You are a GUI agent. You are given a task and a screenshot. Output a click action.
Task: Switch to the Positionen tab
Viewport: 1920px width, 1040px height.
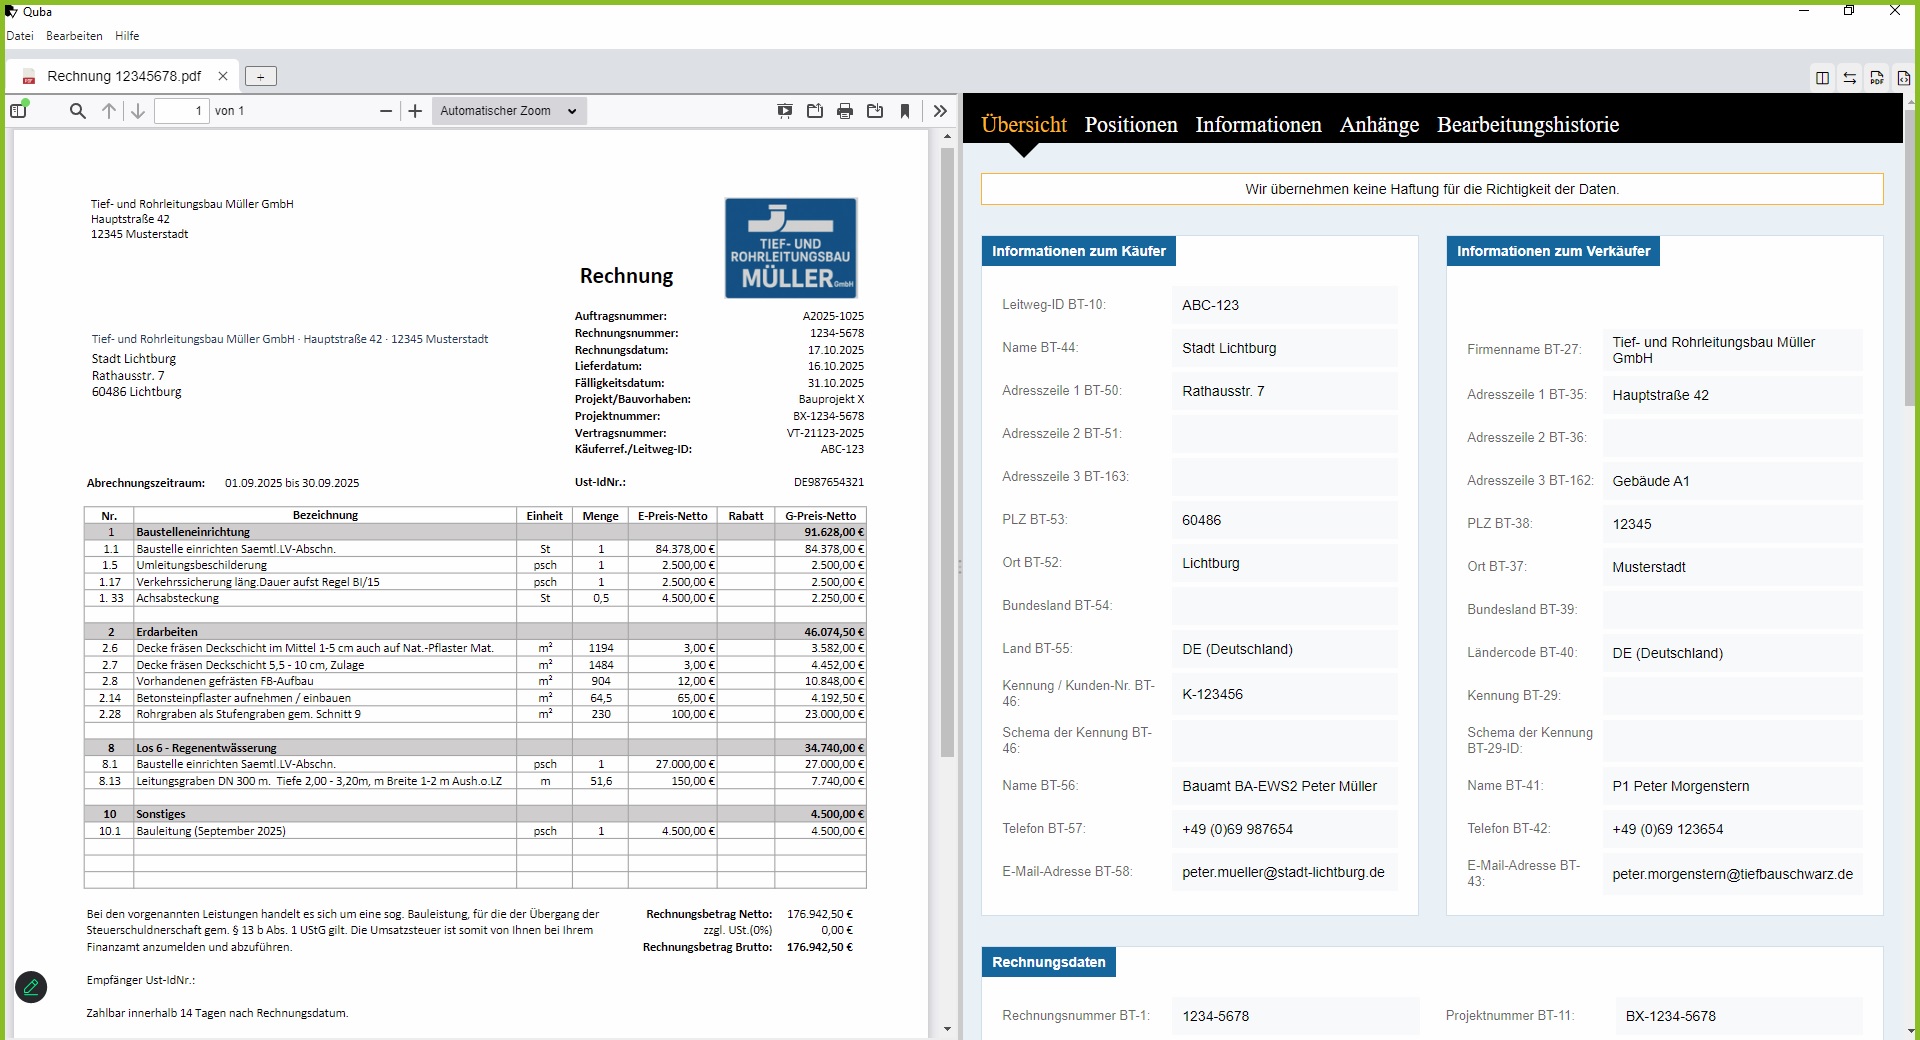(1130, 125)
